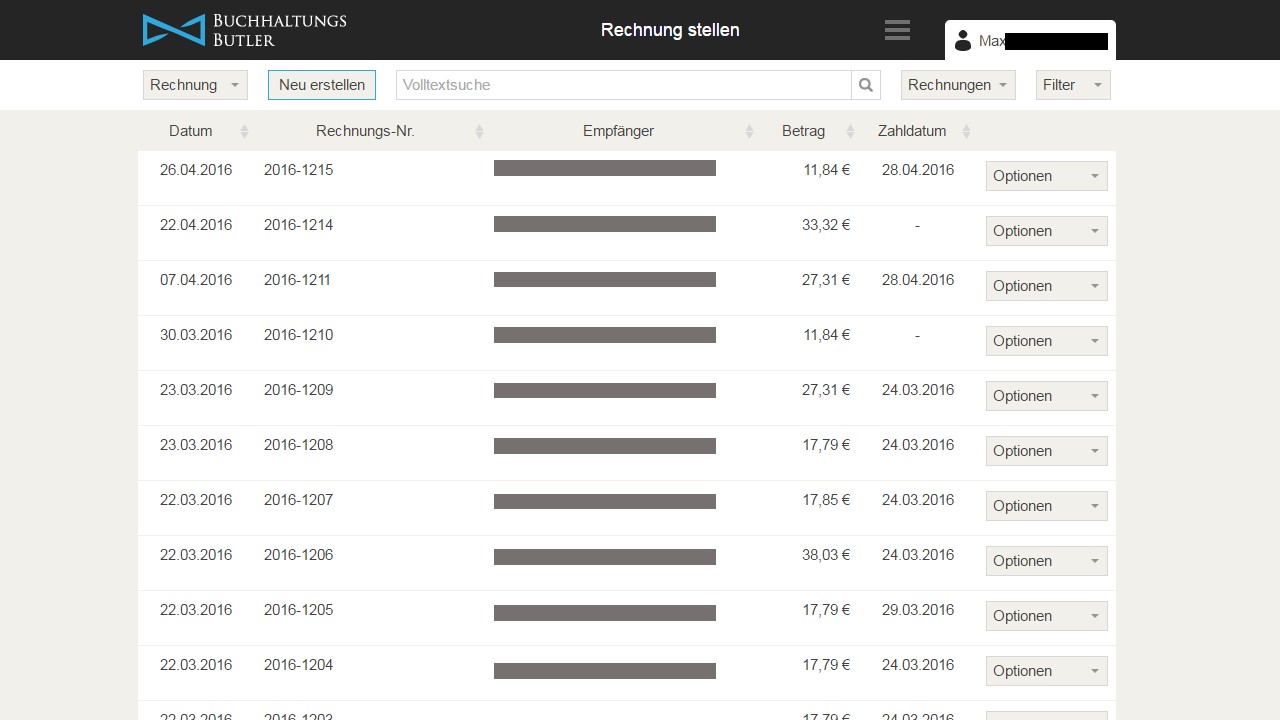Click the magnifying glass search icon
The image size is (1280, 720).
(x=866, y=85)
